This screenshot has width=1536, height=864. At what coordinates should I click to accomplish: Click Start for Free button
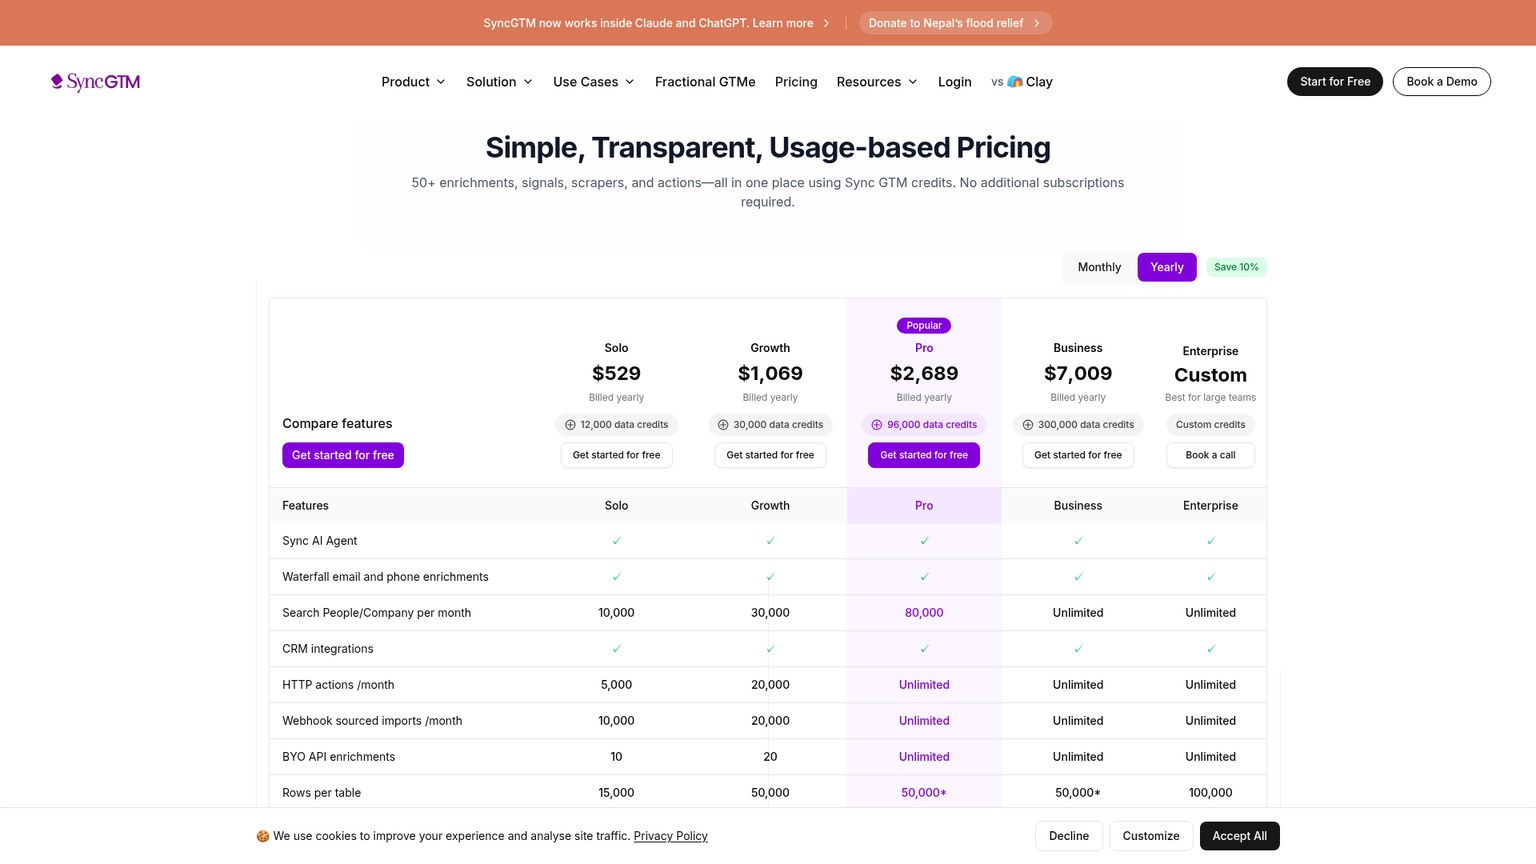pyautogui.click(x=1335, y=82)
